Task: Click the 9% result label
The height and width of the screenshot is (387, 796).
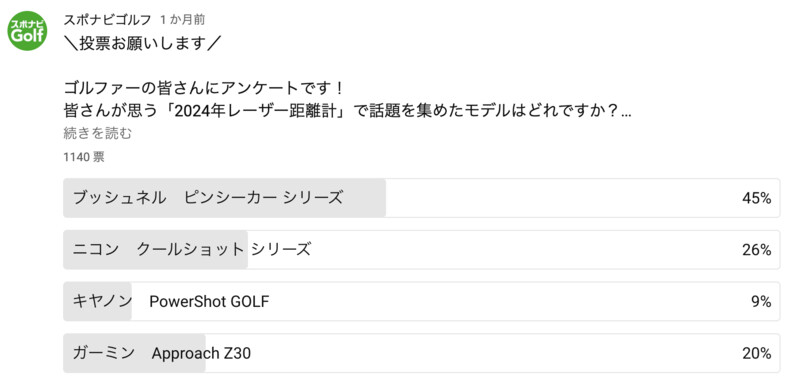Action: (761, 302)
